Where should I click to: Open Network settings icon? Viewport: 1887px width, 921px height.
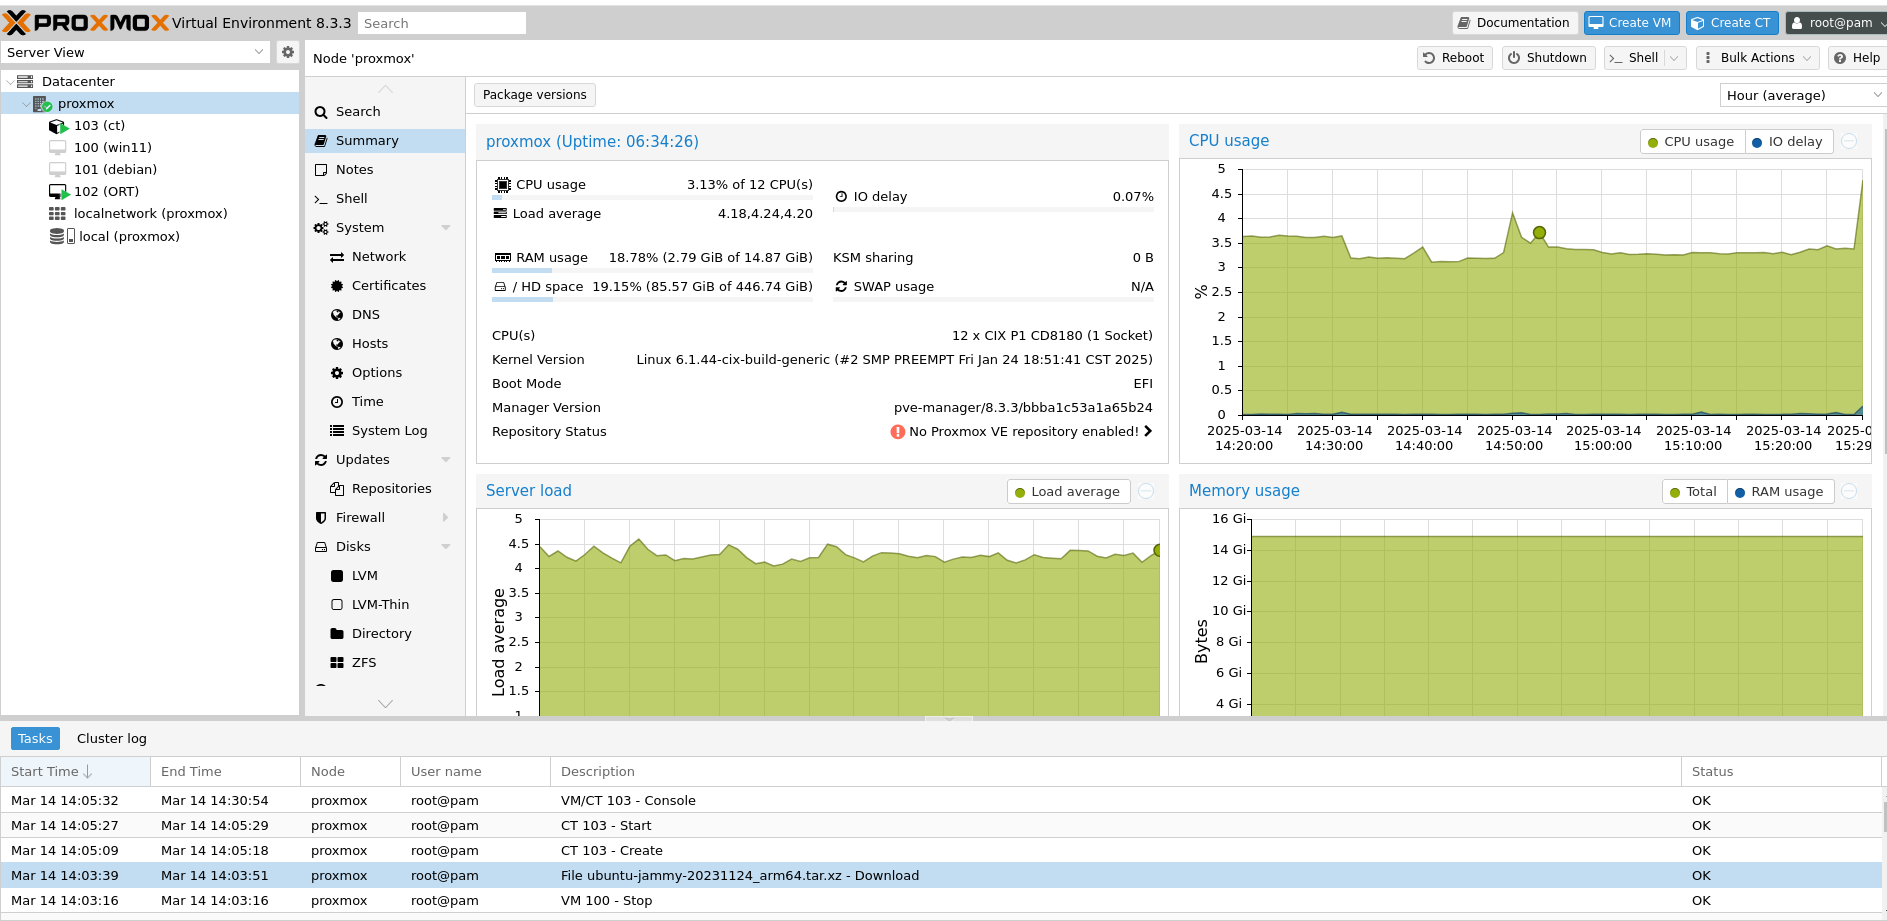pos(337,257)
